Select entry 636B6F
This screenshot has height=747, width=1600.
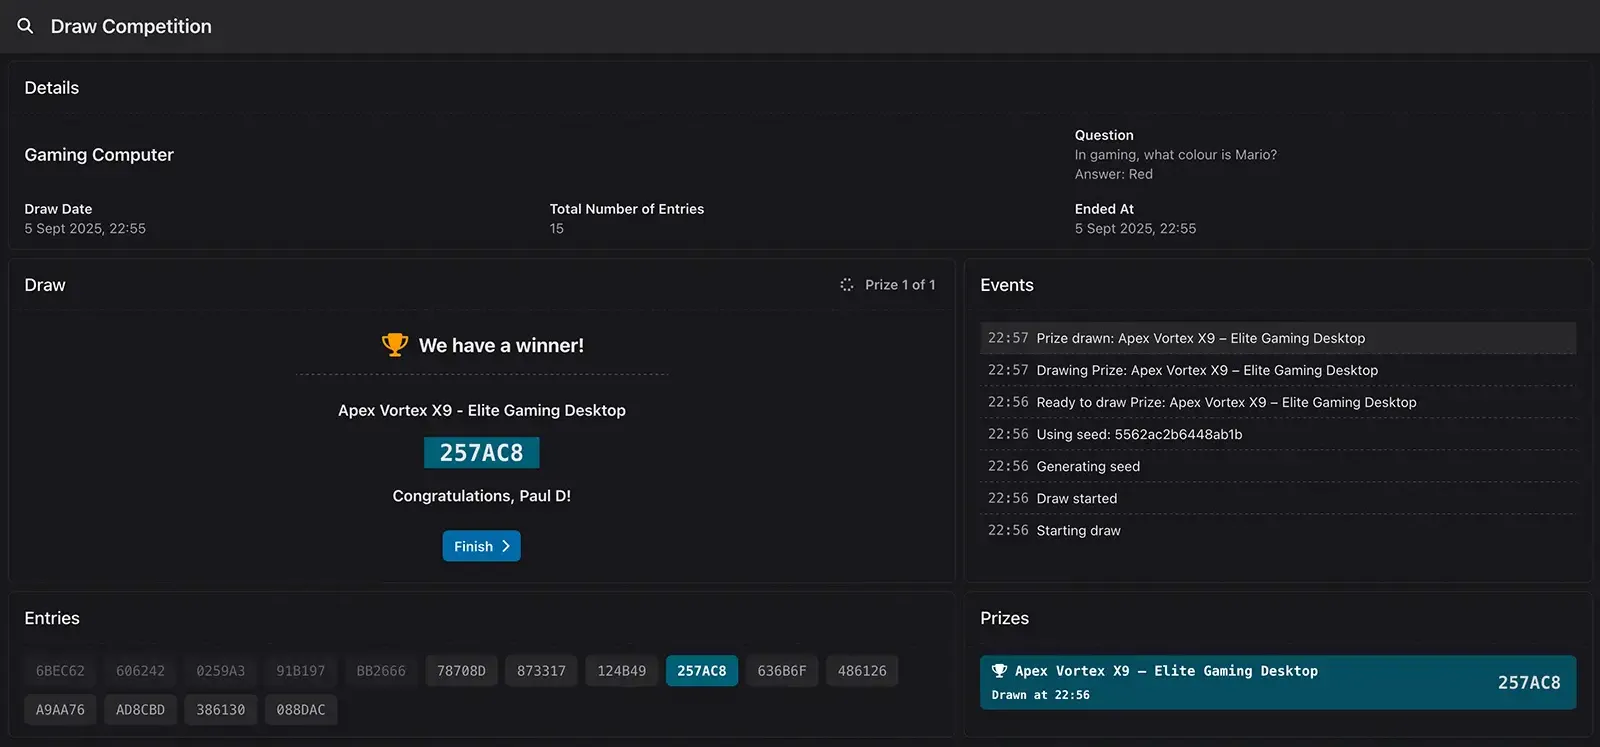[x=782, y=671]
